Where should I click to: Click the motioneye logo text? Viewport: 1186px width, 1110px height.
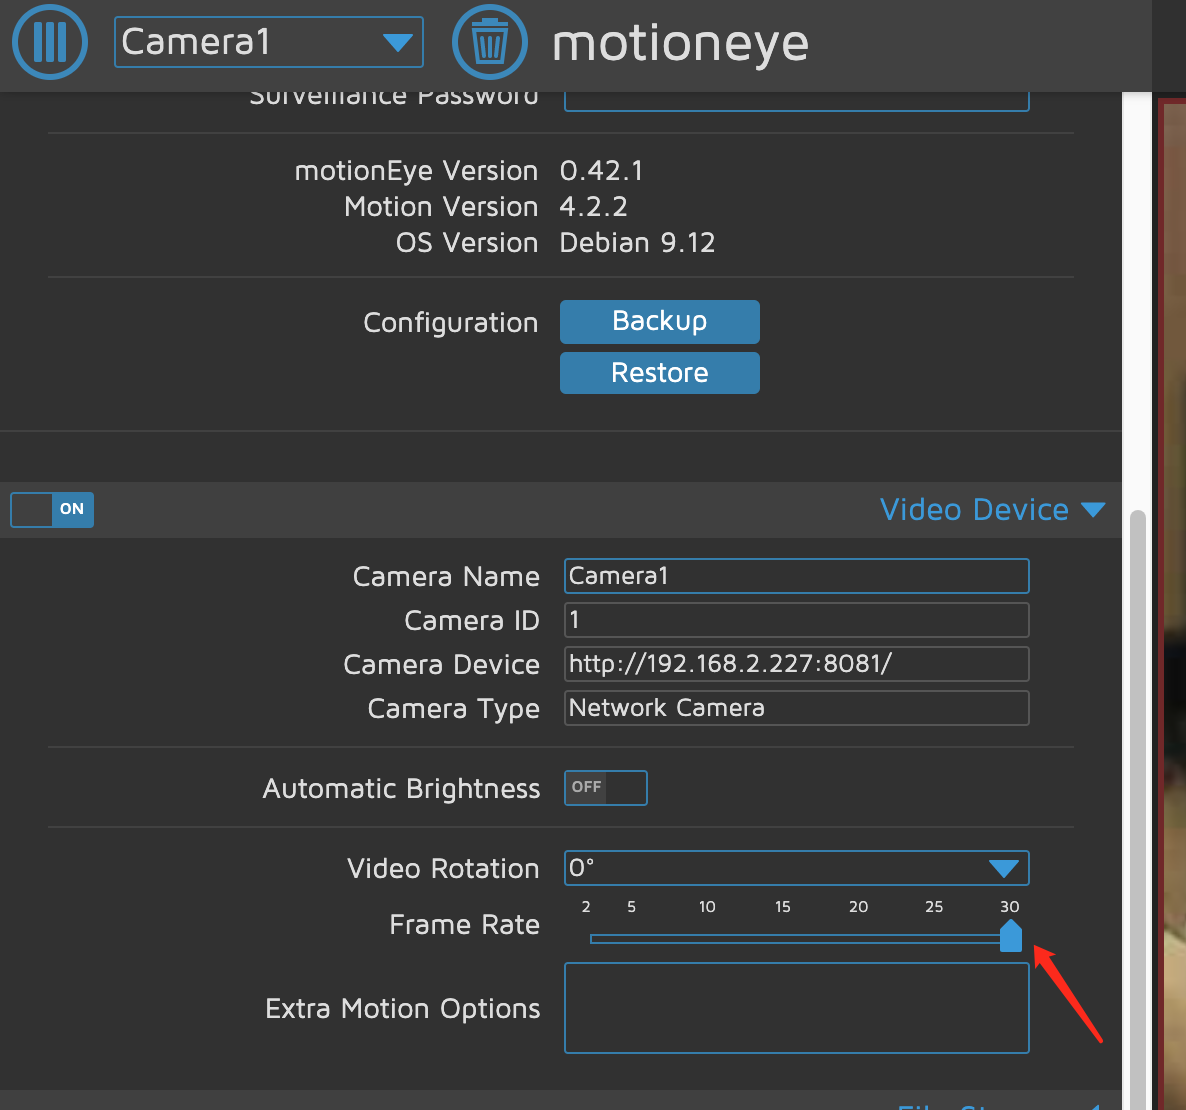tap(680, 43)
